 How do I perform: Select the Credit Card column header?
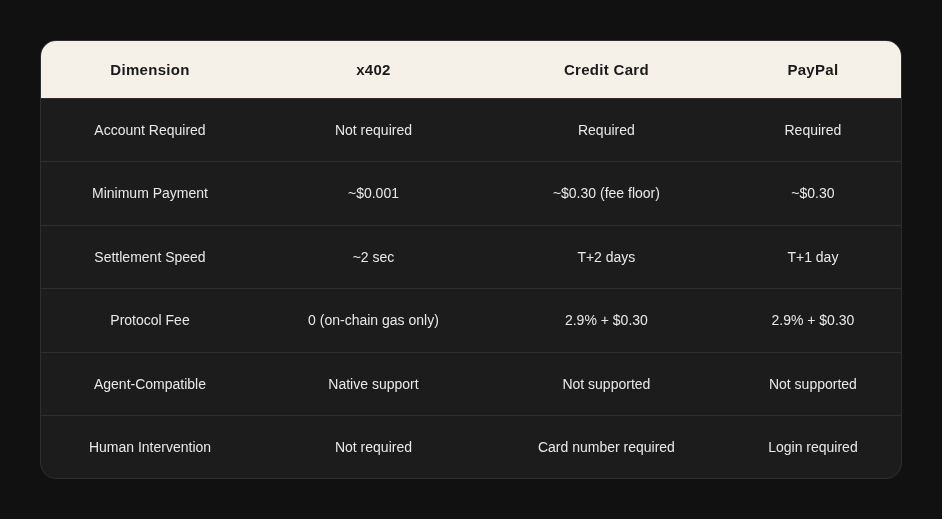[606, 70]
